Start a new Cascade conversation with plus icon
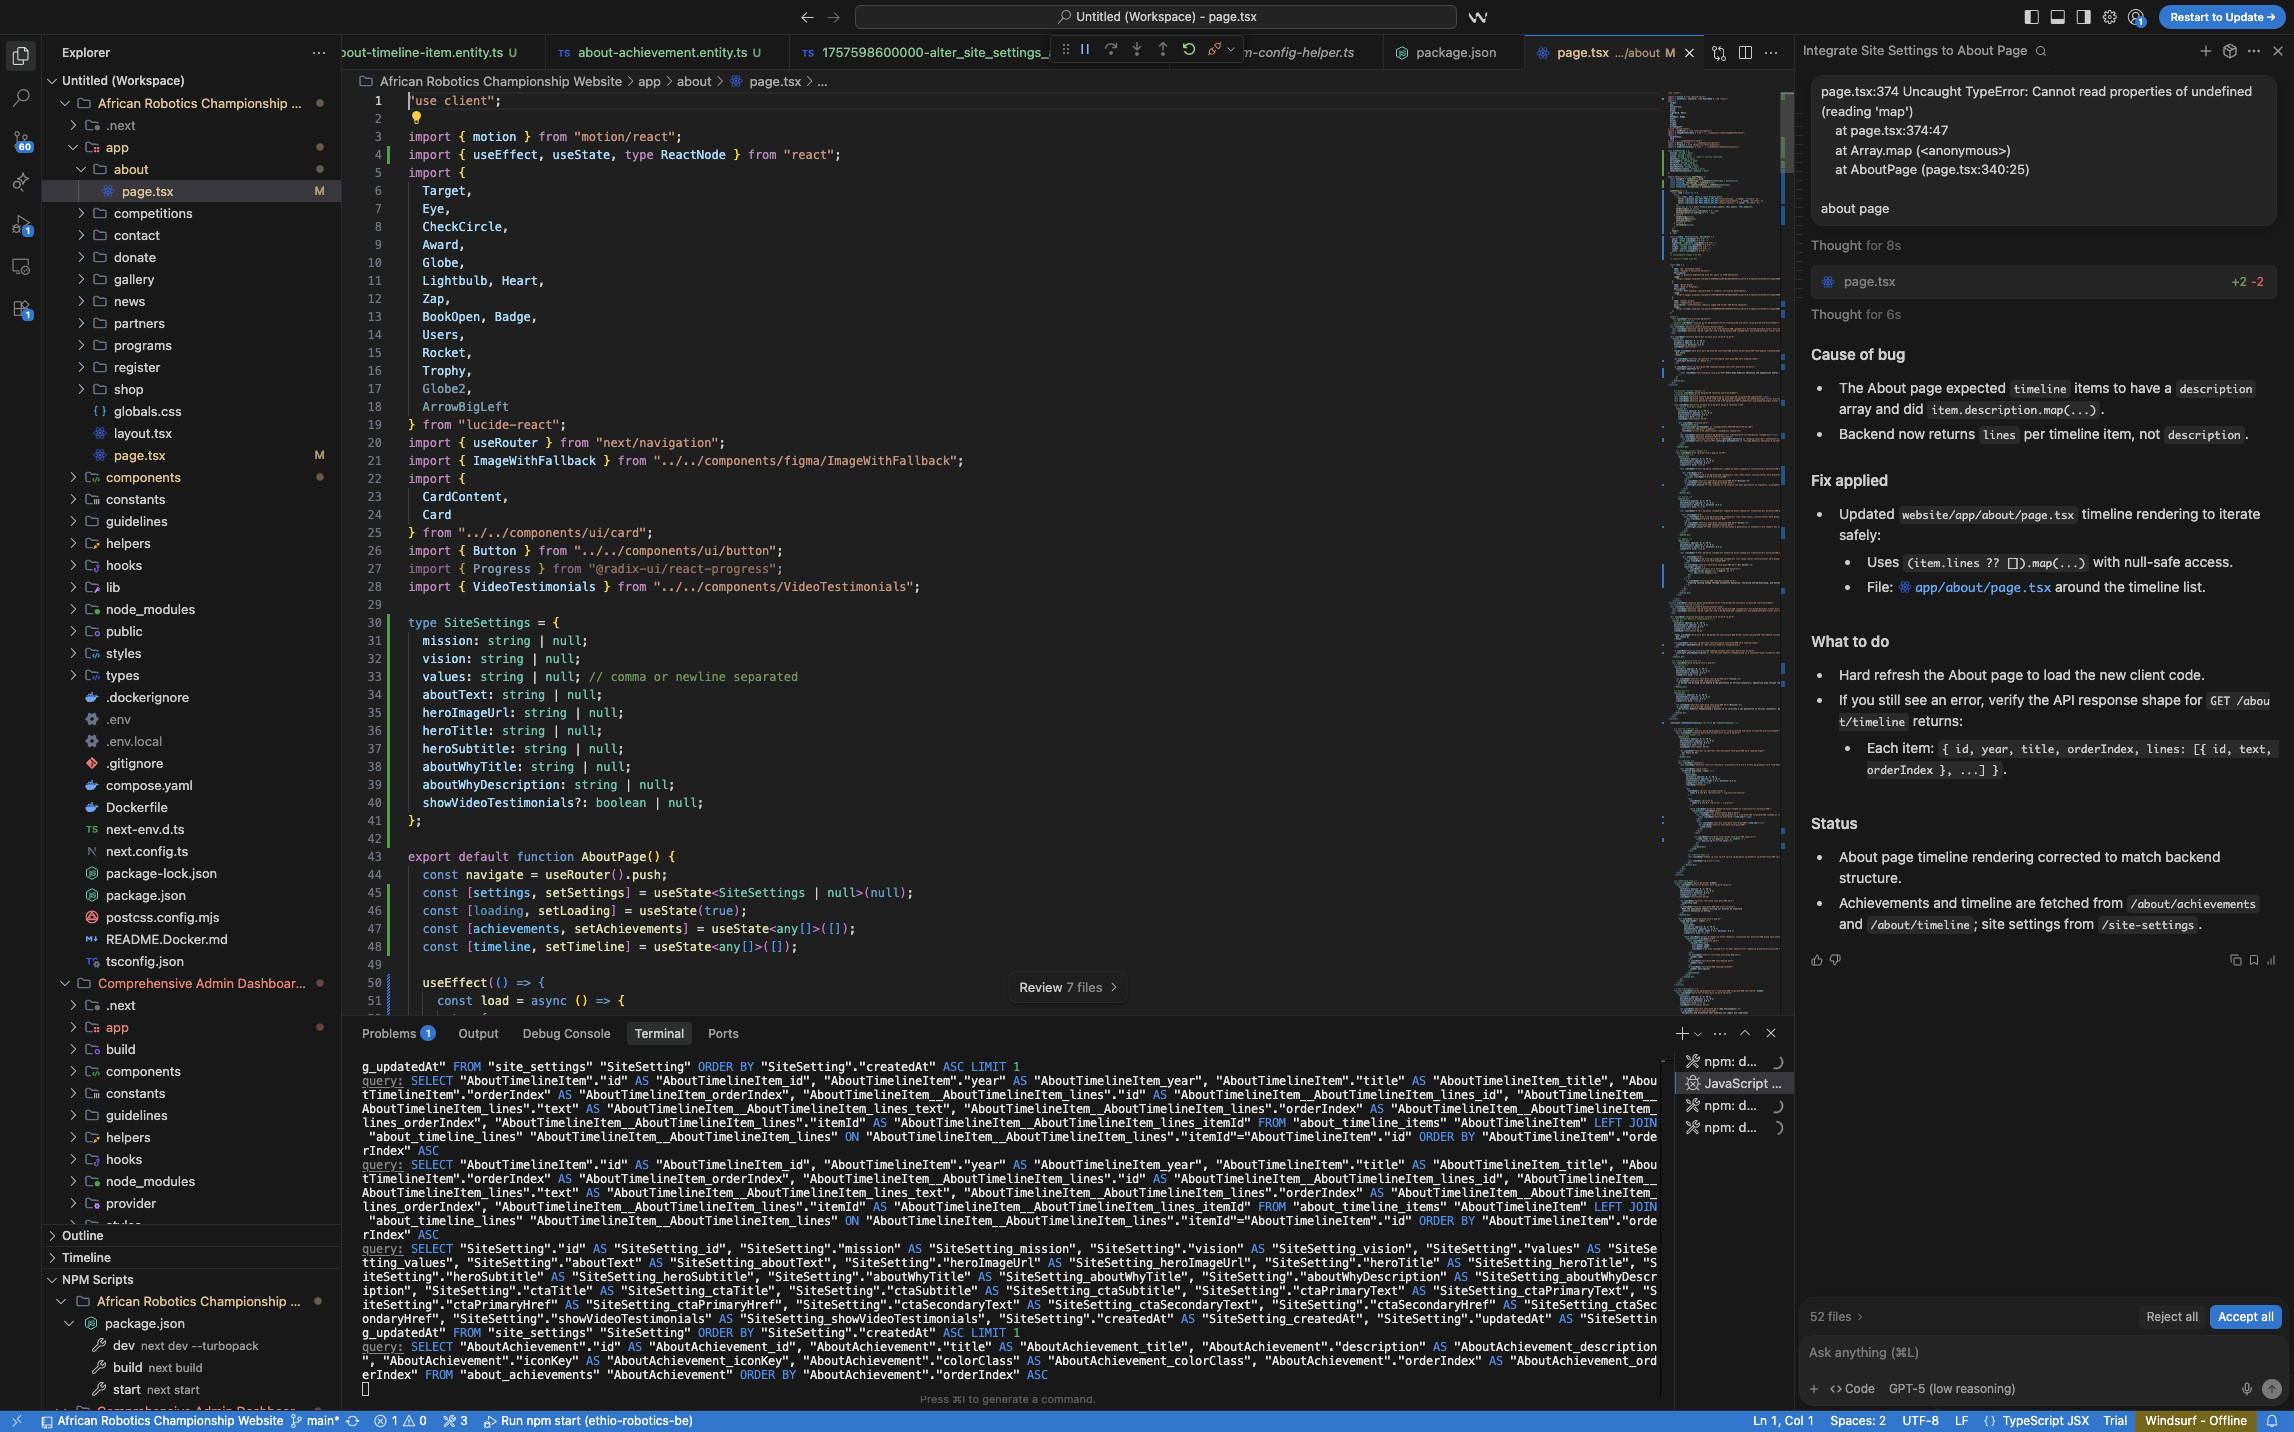The image size is (2294, 1432). [2205, 51]
